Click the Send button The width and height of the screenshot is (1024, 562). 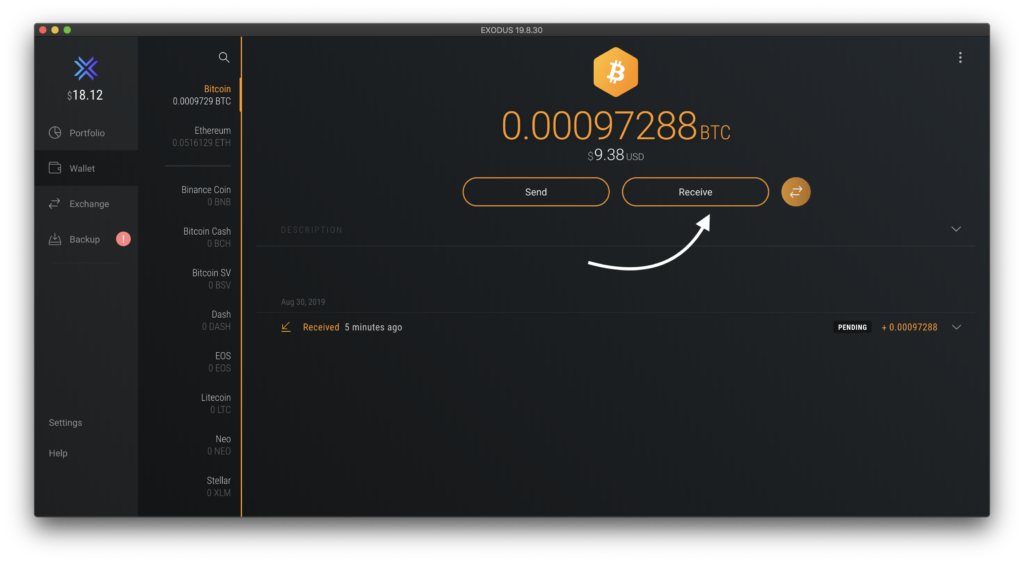536,192
